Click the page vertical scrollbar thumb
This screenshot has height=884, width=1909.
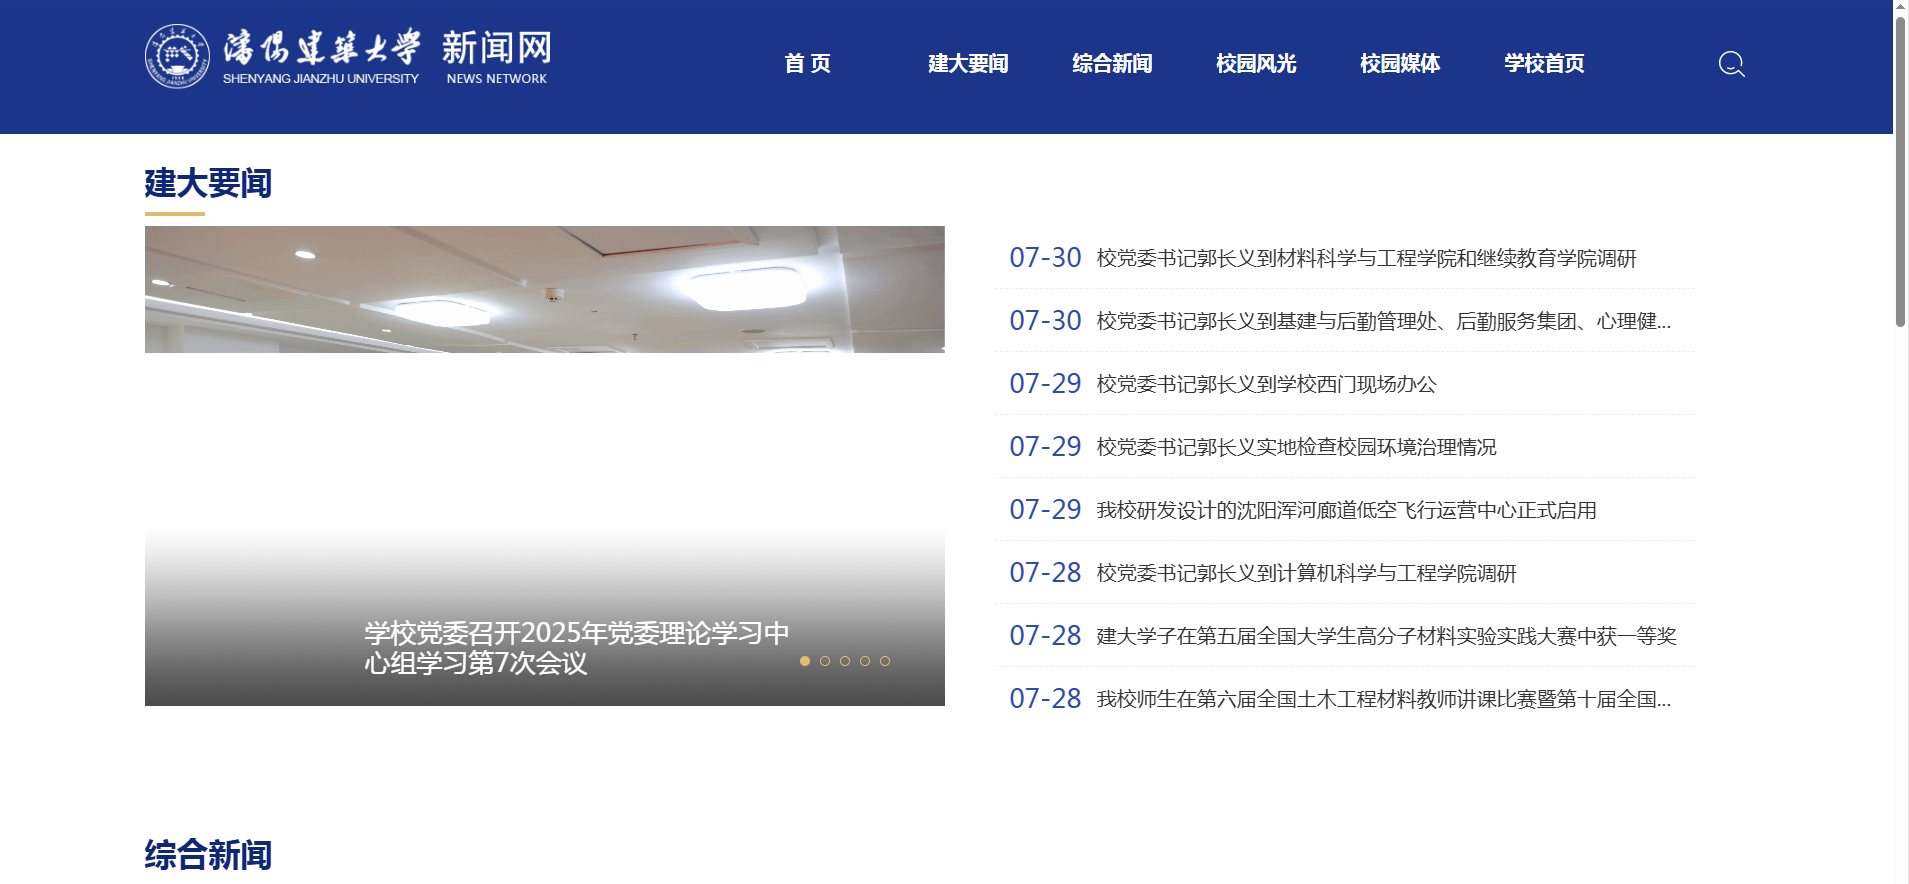pyautogui.click(x=1900, y=171)
